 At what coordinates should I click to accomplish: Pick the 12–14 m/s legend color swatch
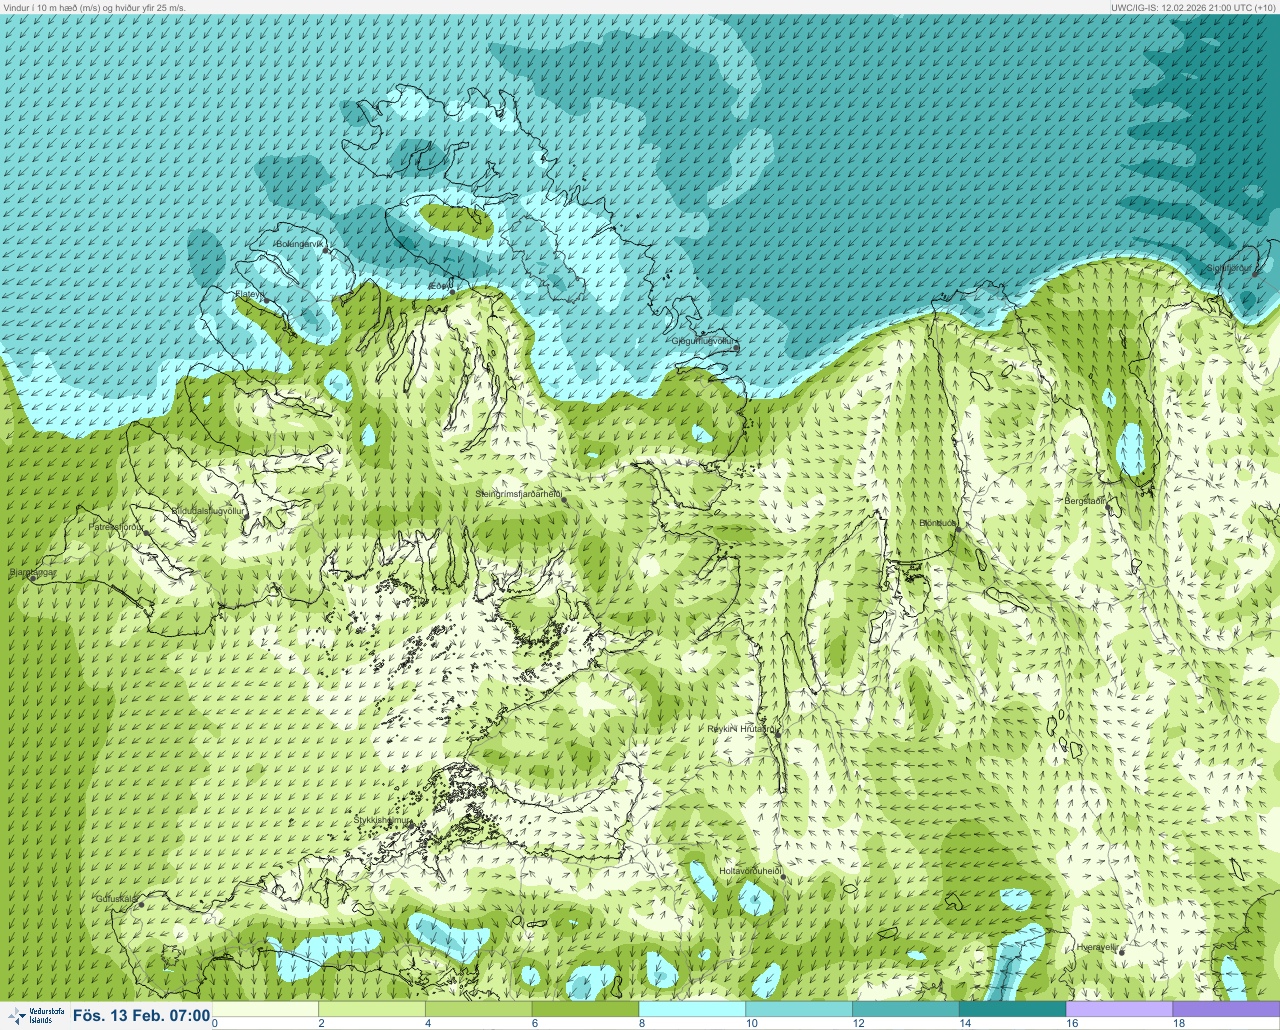click(x=905, y=1009)
